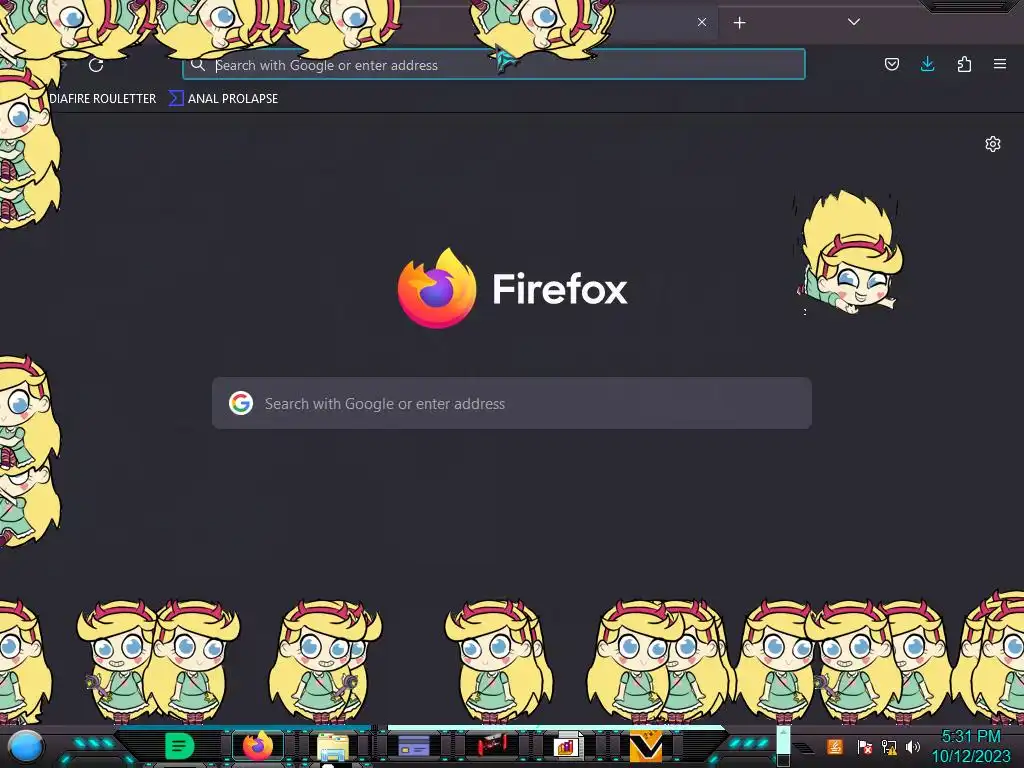Click the orange Java tray icon

[x=835, y=746]
